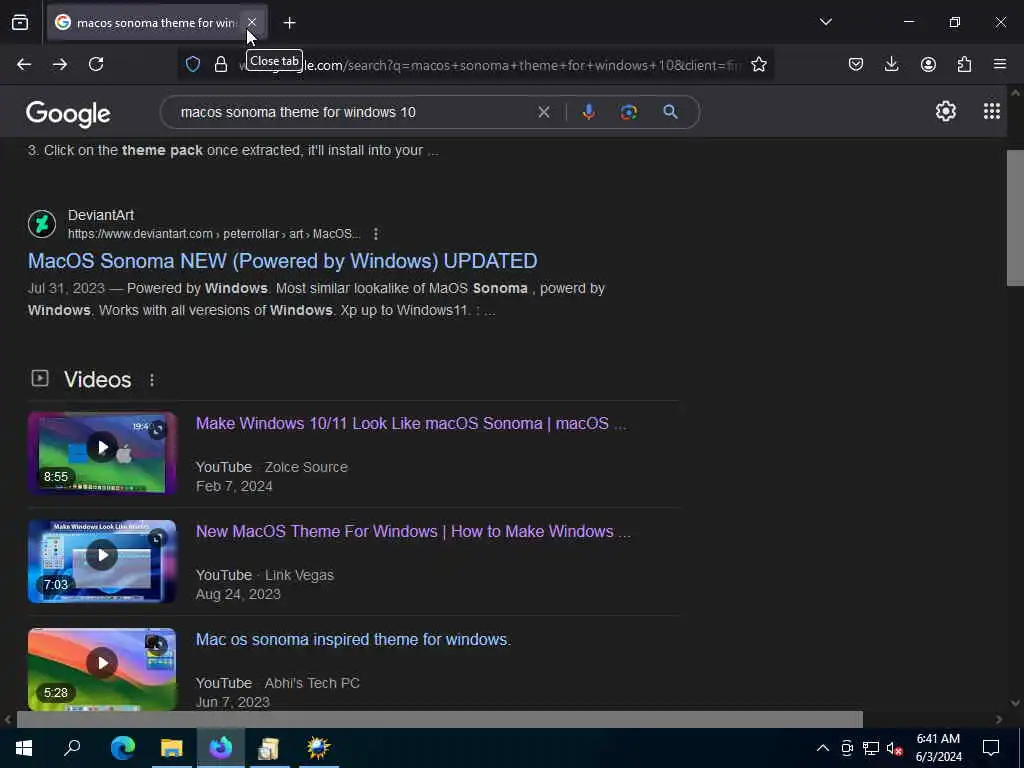Open Google quick settings gear
The width and height of the screenshot is (1024, 768).
946,112
